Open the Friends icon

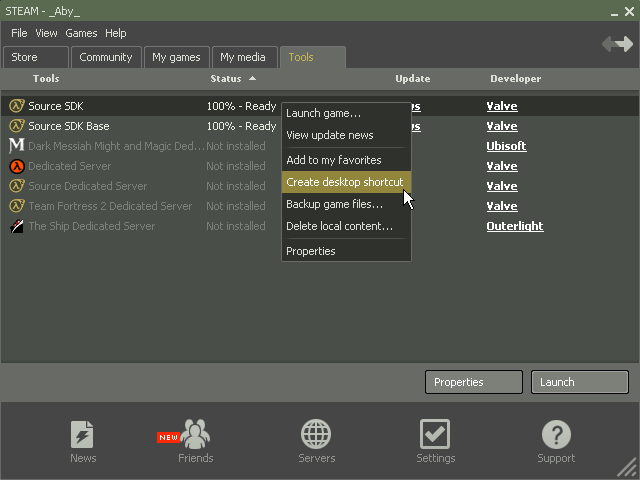click(195, 434)
